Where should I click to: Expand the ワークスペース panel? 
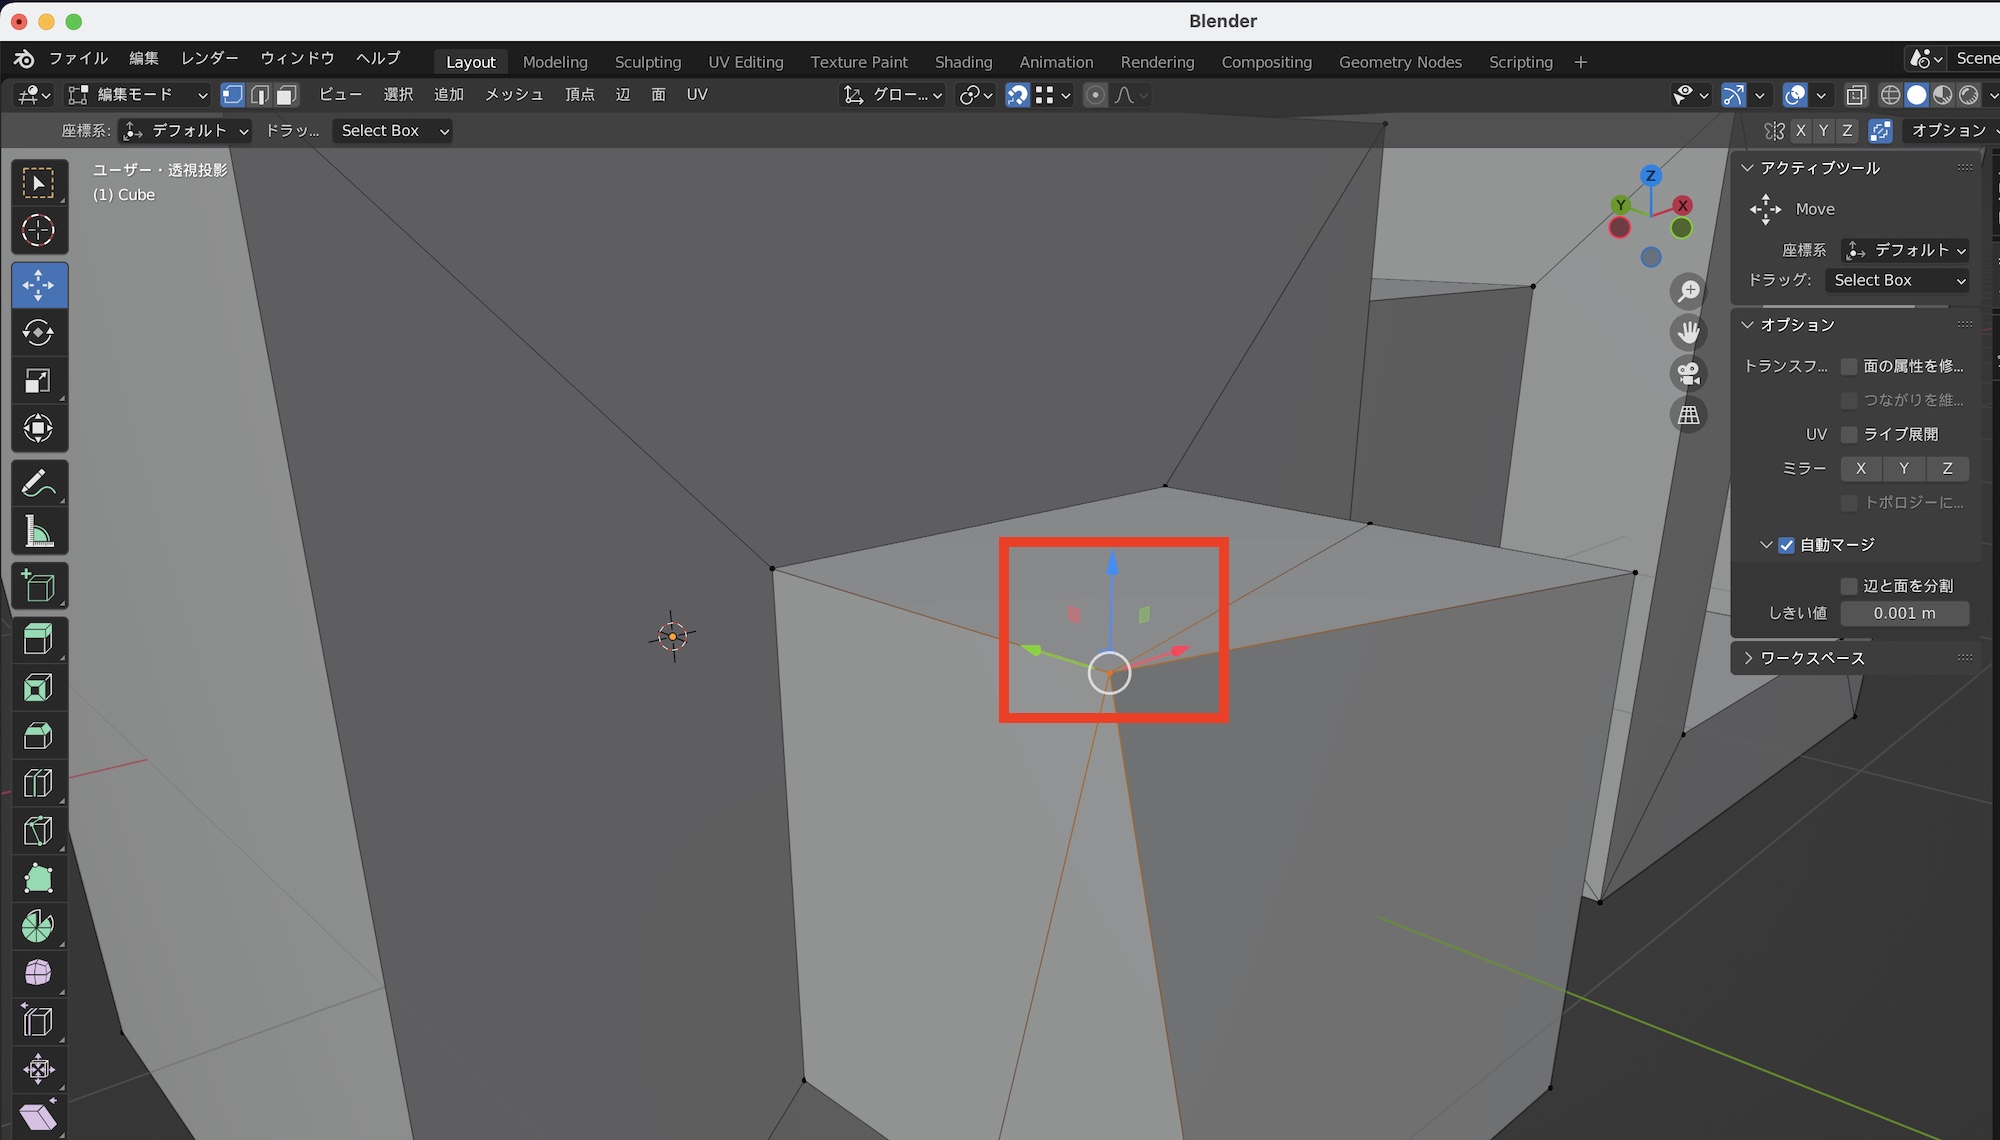coord(1811,658)
